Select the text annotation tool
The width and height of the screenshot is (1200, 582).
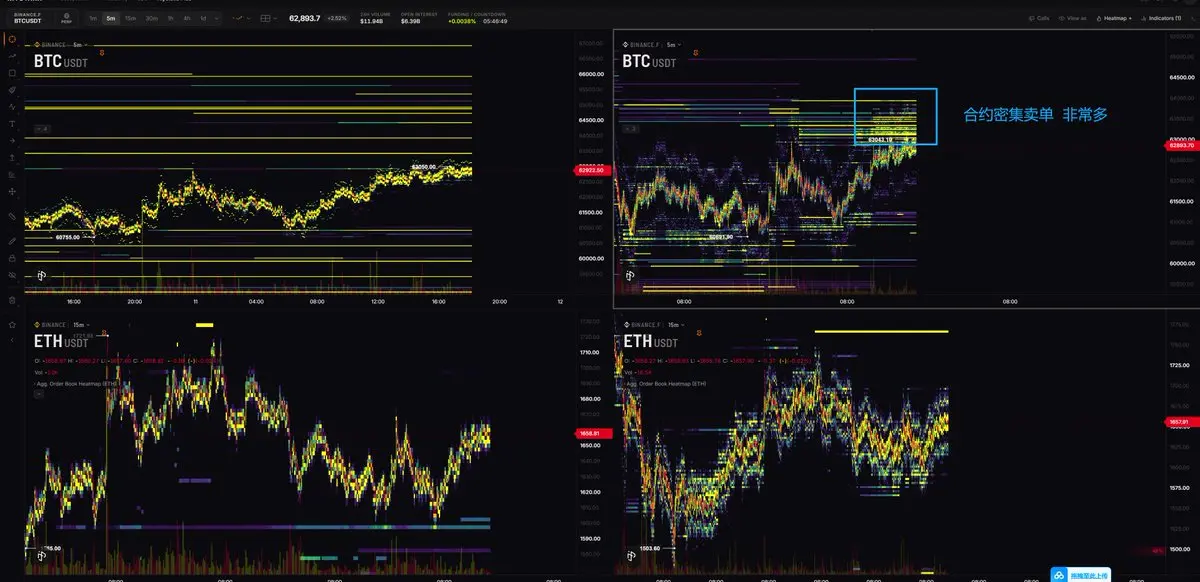[11, 124]
